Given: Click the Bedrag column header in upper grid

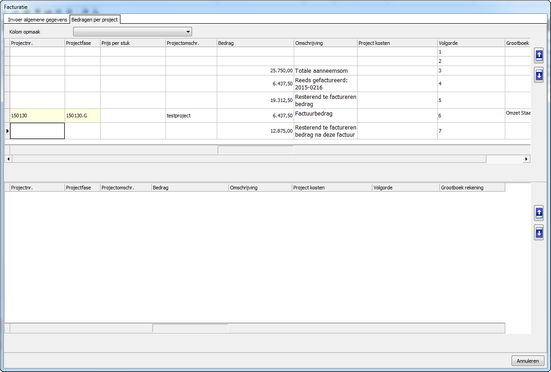Looking at the screenshot, I should [x=255, y=43].
